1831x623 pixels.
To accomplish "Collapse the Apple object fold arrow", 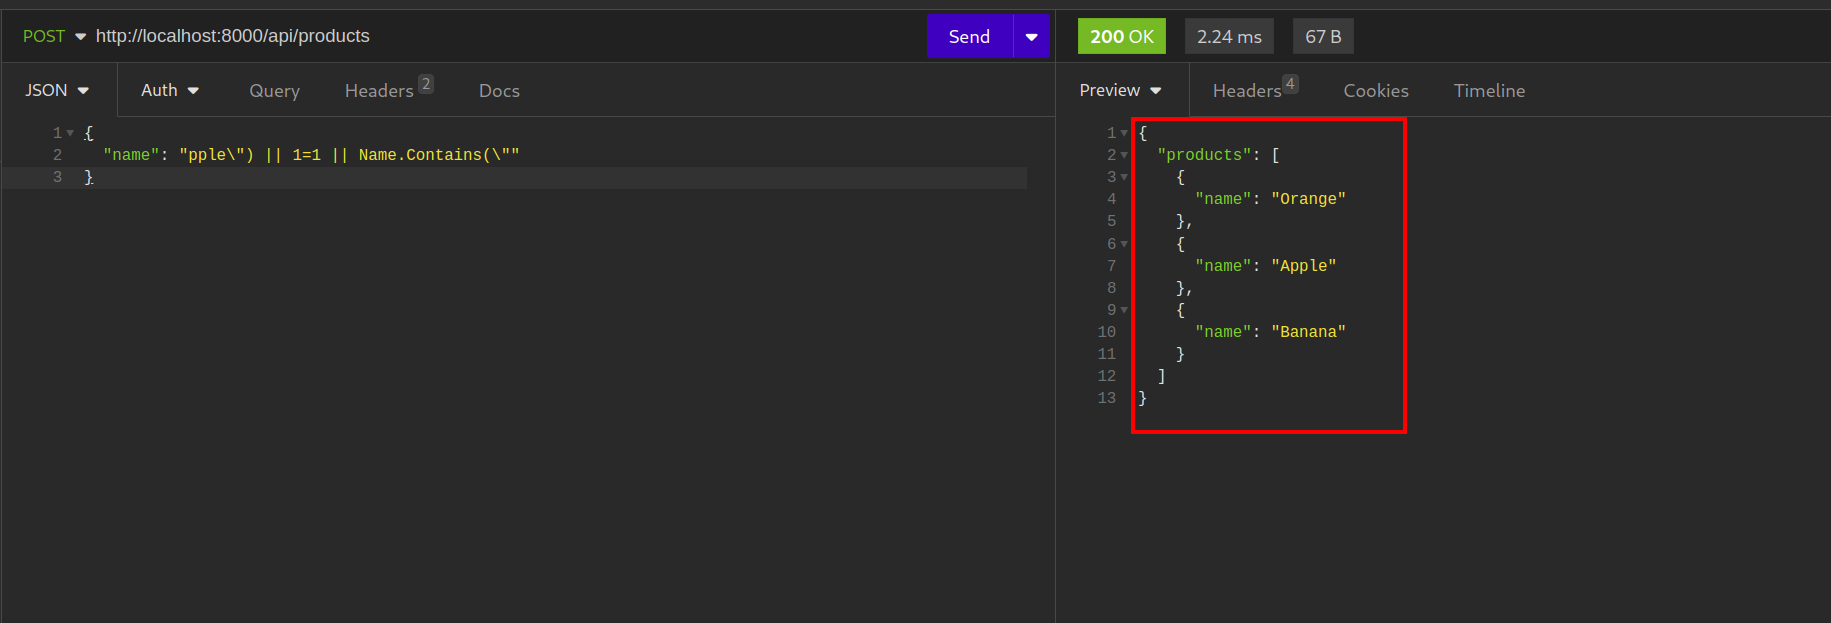I will point(1124,244).
